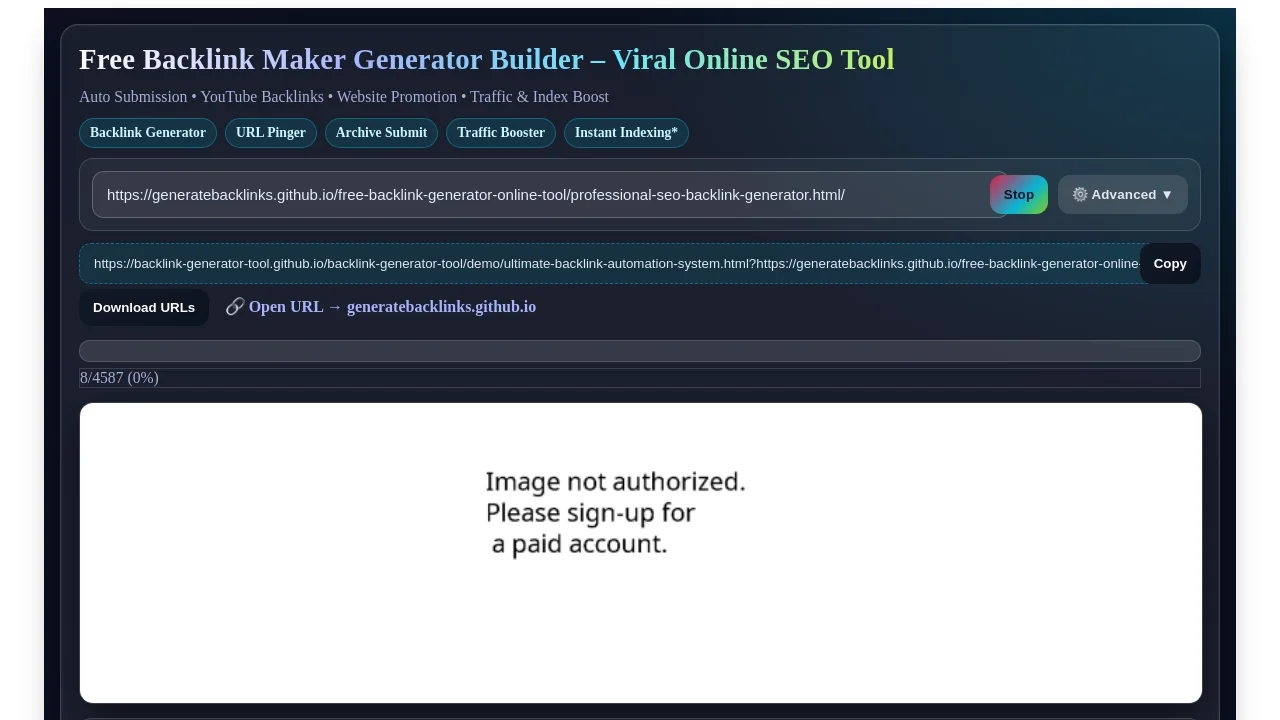Select the Instant Indexing* pill
The width and height of the screenshot is (1280, 720).
(626, 133)
